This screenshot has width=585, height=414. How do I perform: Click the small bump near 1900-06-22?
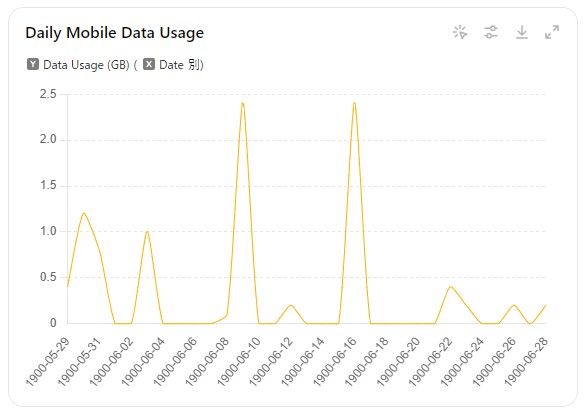coord(450,287)
